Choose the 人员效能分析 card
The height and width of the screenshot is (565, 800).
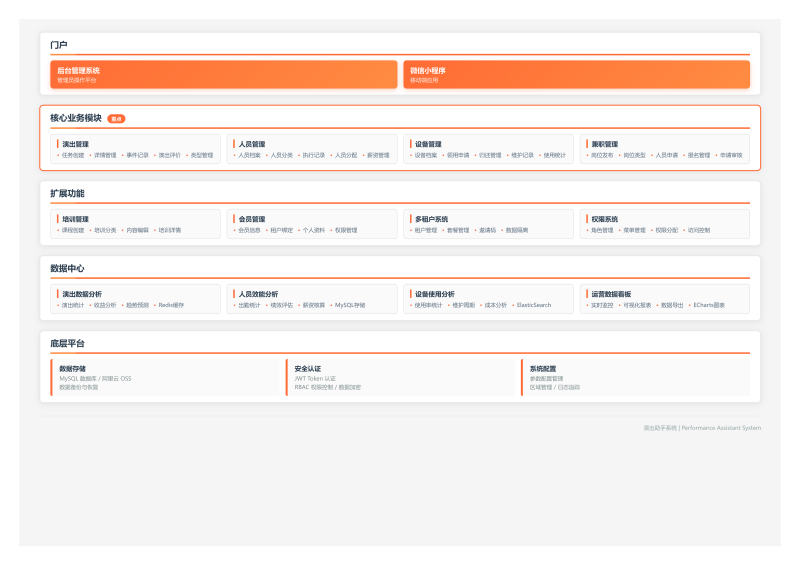point(312,299)
